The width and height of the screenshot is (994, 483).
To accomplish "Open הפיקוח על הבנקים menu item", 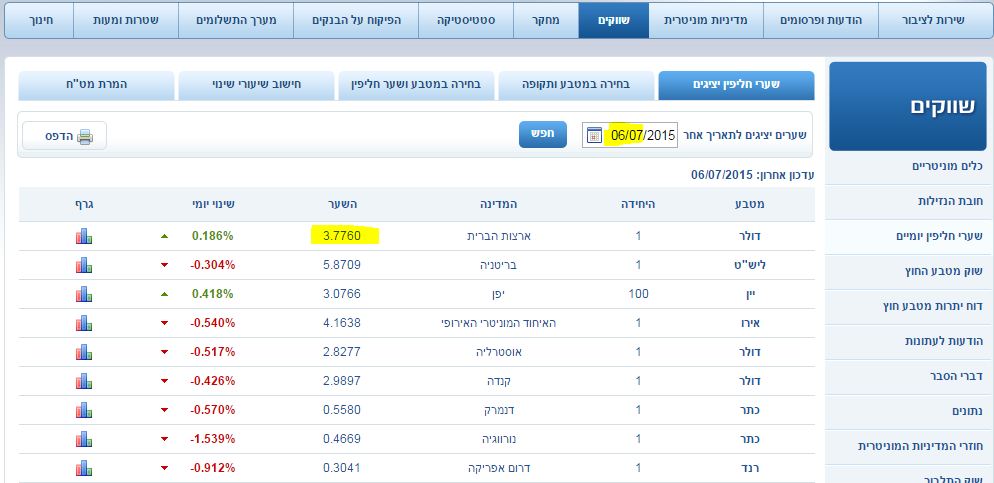I will pos(356,20).
